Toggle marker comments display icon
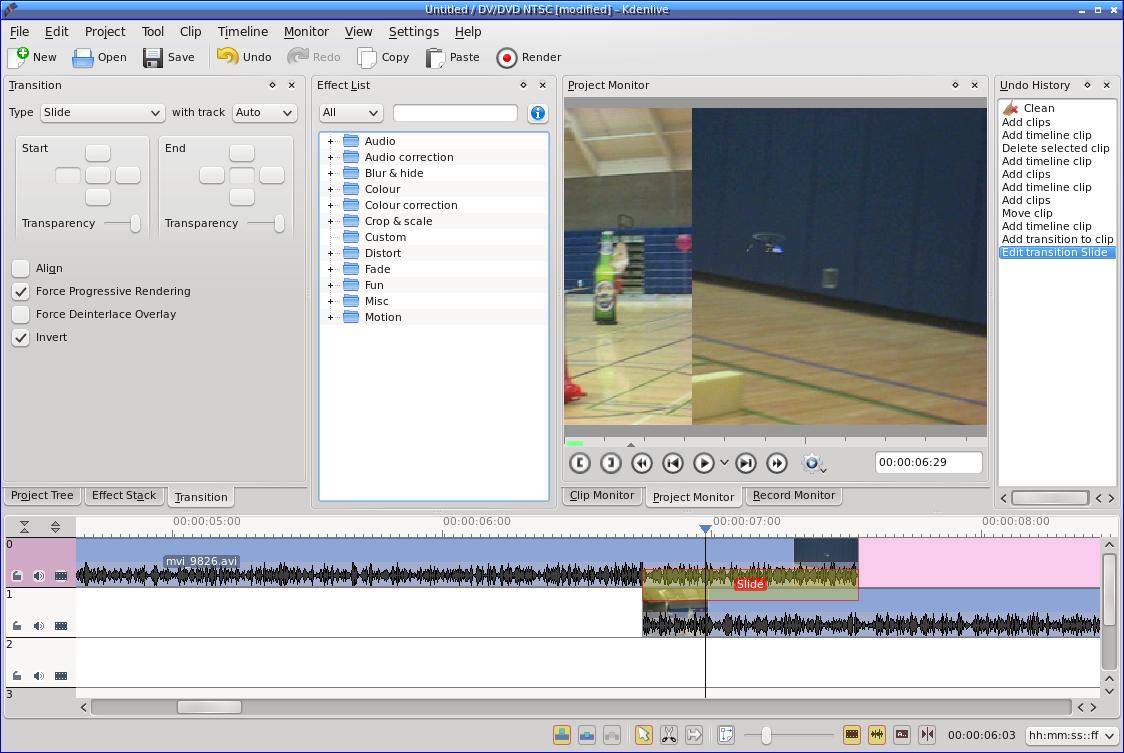 (x=902, y=734)
